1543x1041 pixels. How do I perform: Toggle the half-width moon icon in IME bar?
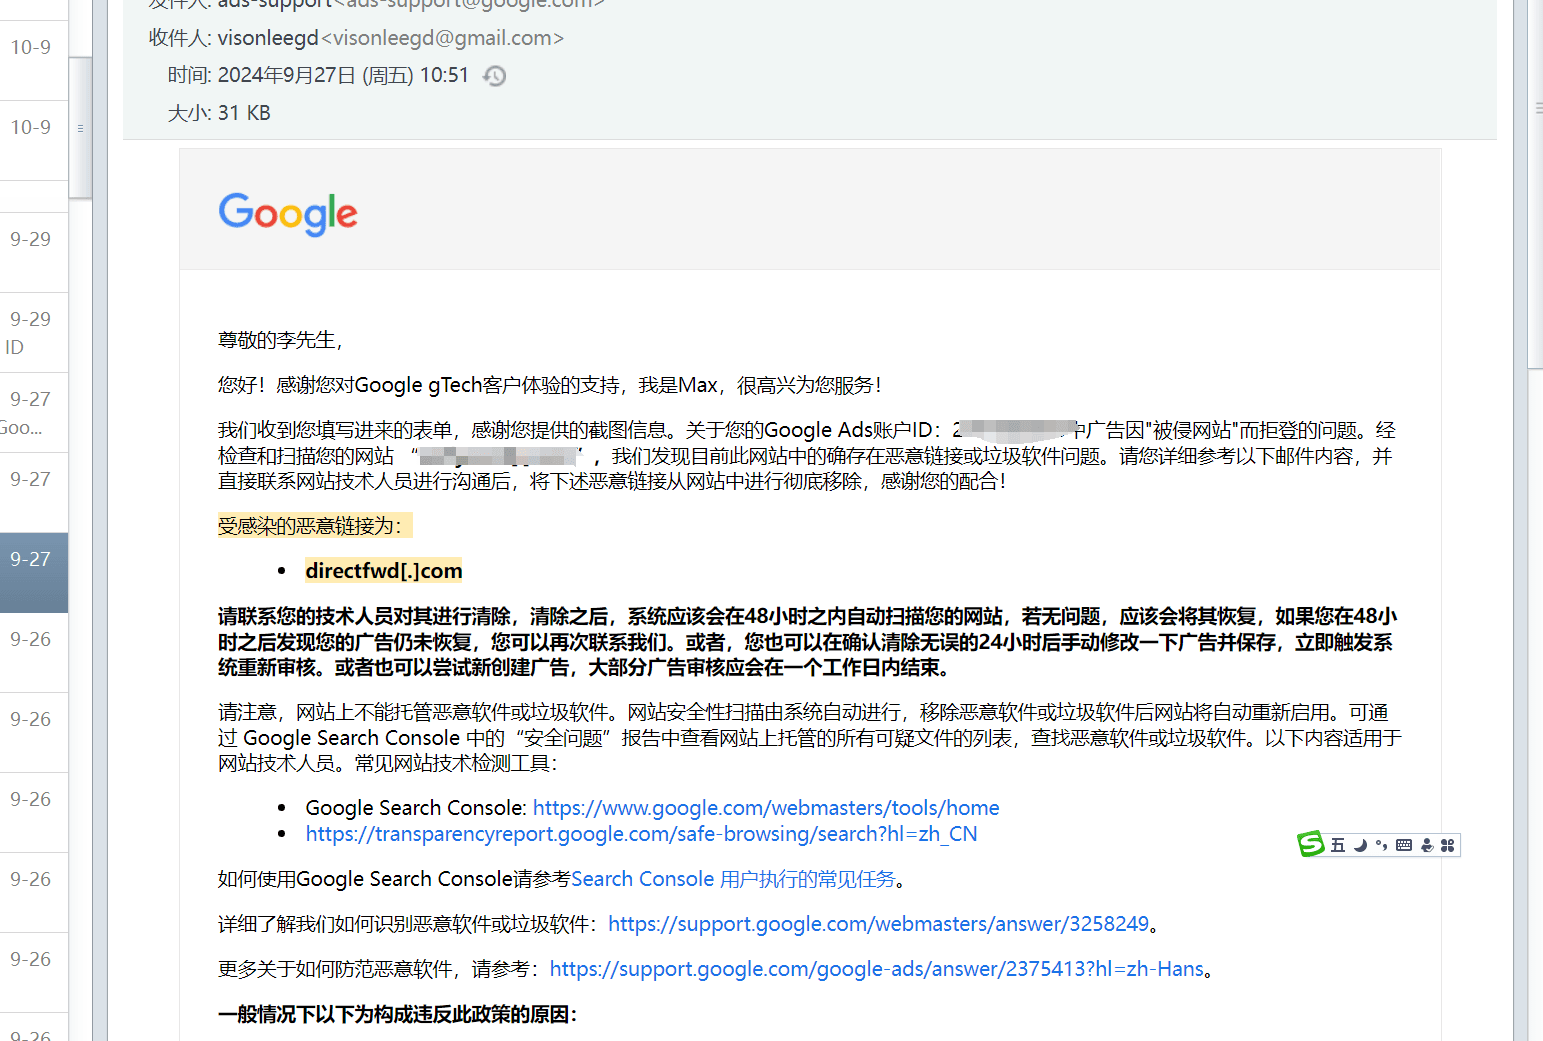pos(1360,845)
